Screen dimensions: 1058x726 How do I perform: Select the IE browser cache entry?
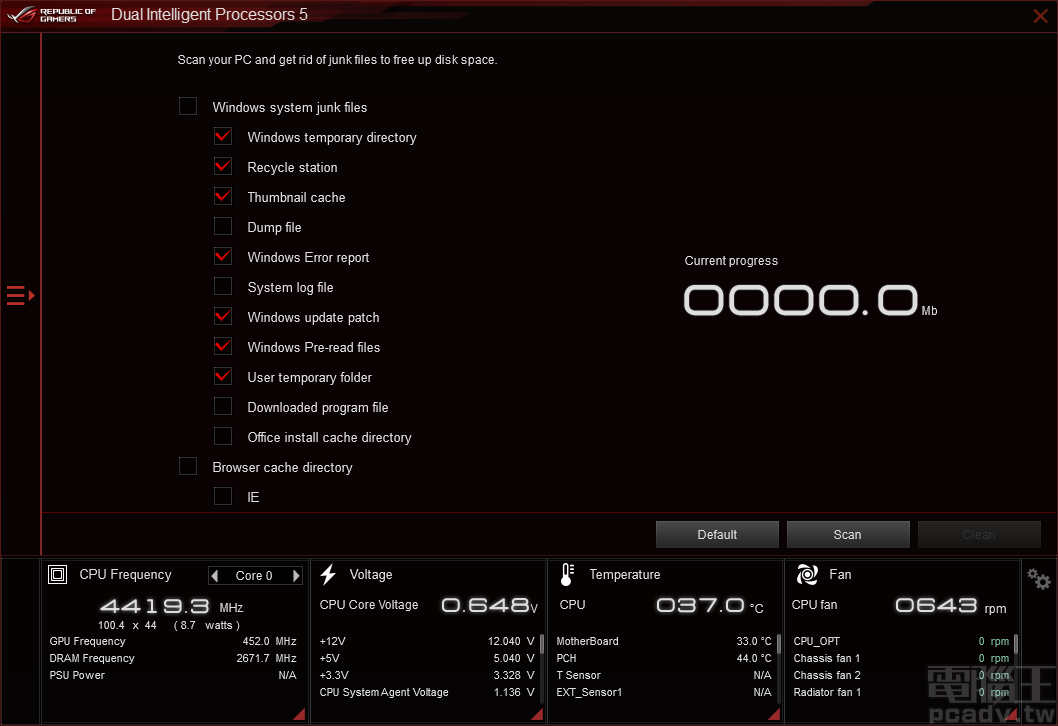coord(222,496)
